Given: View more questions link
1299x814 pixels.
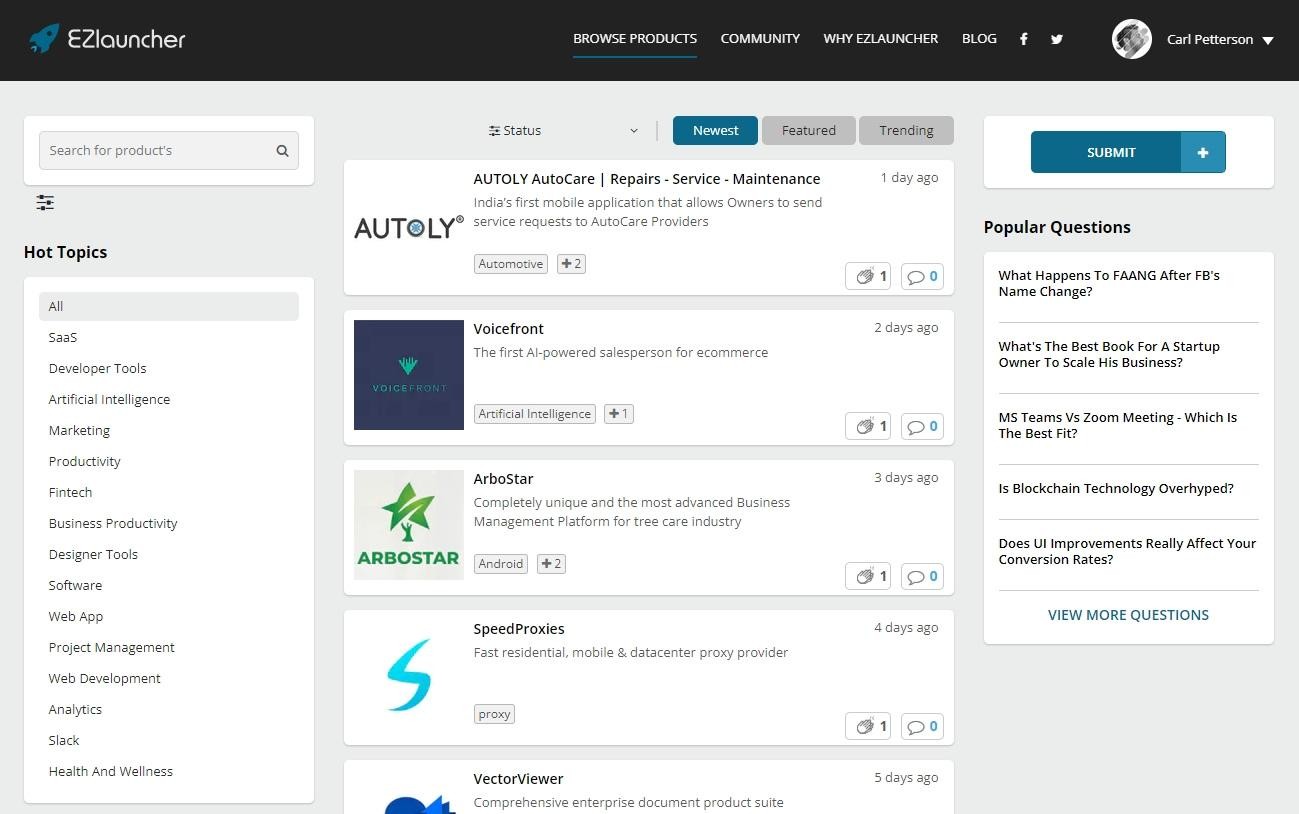Looking at the screenshot, I should [1128, 615].
